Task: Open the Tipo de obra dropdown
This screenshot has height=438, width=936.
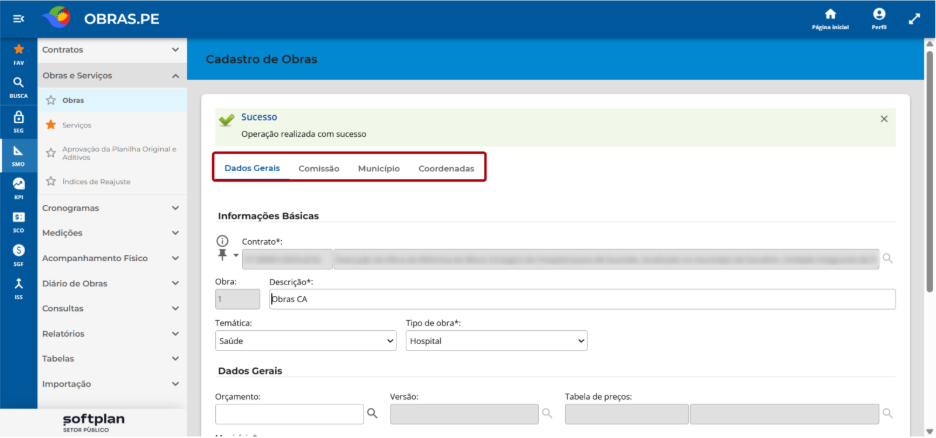Action: (x=497, y=341)
